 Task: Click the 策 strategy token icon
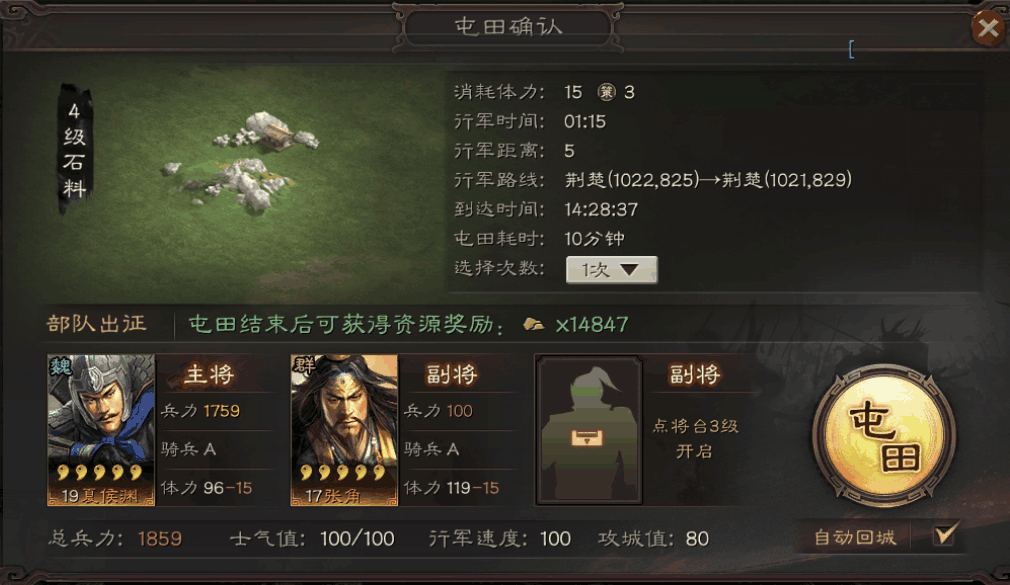point(606,92)
